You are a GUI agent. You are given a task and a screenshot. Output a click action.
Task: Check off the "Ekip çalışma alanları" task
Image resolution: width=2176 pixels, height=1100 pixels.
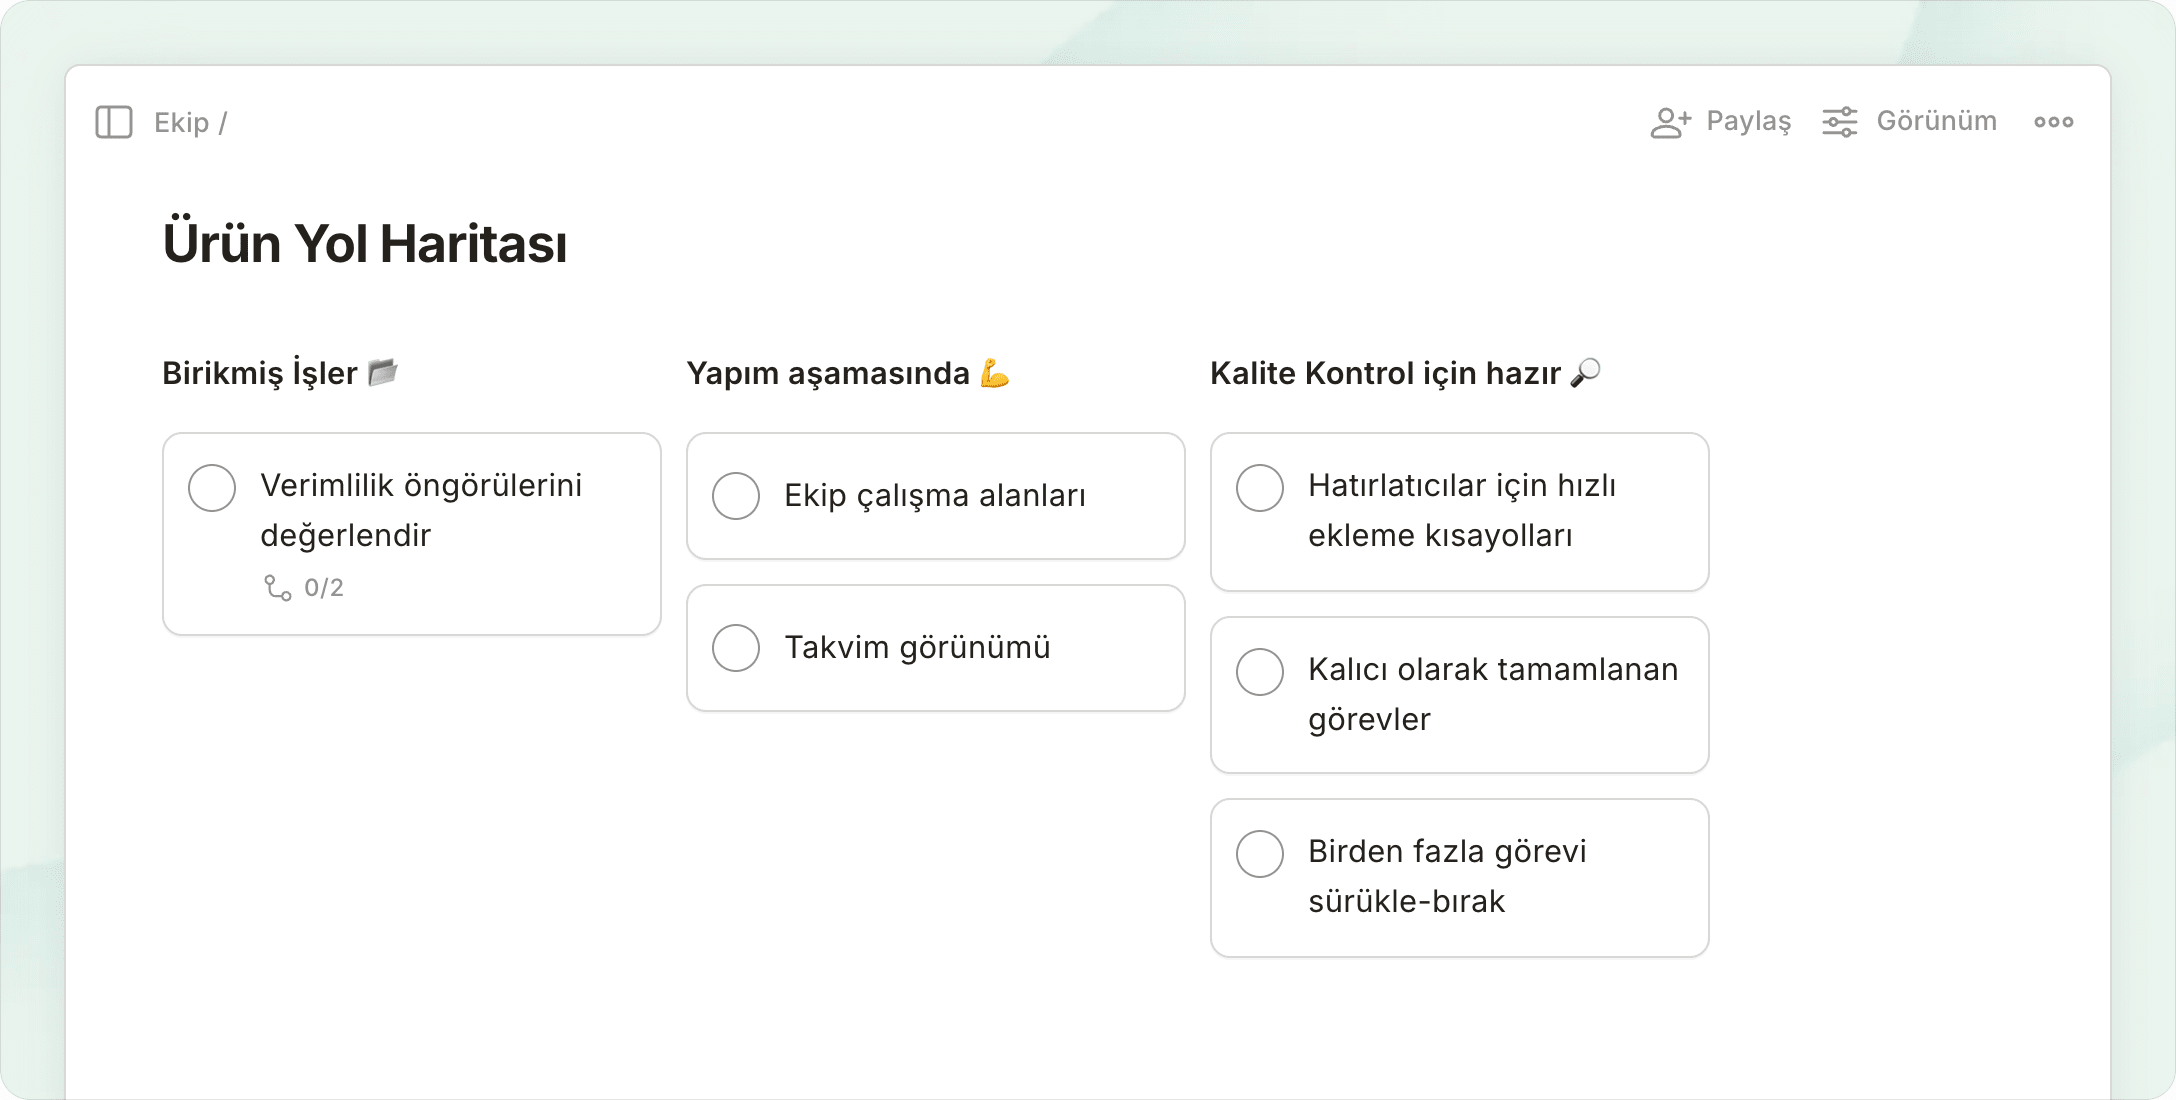736,496
